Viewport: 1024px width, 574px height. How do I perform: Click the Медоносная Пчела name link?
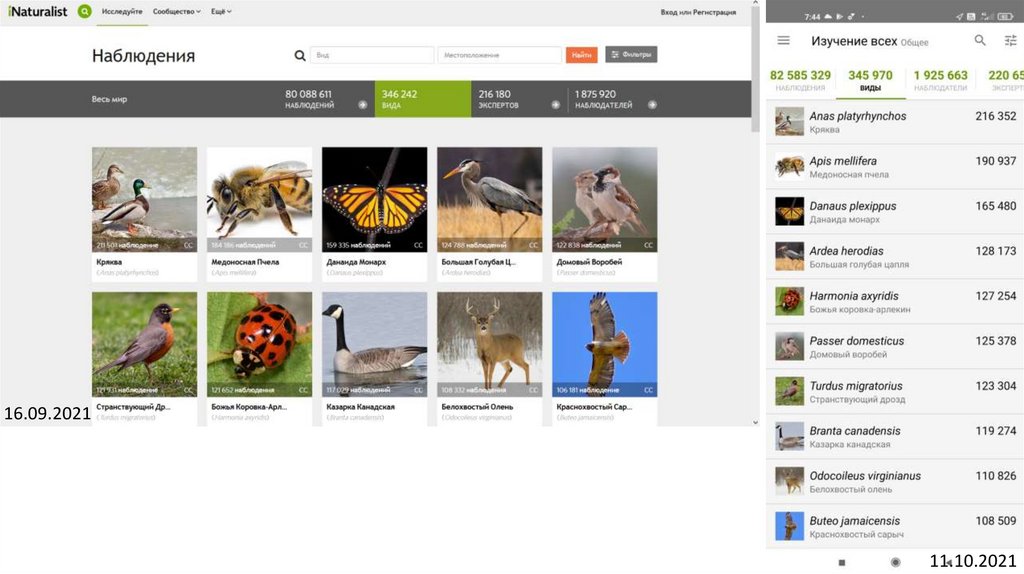245,262
